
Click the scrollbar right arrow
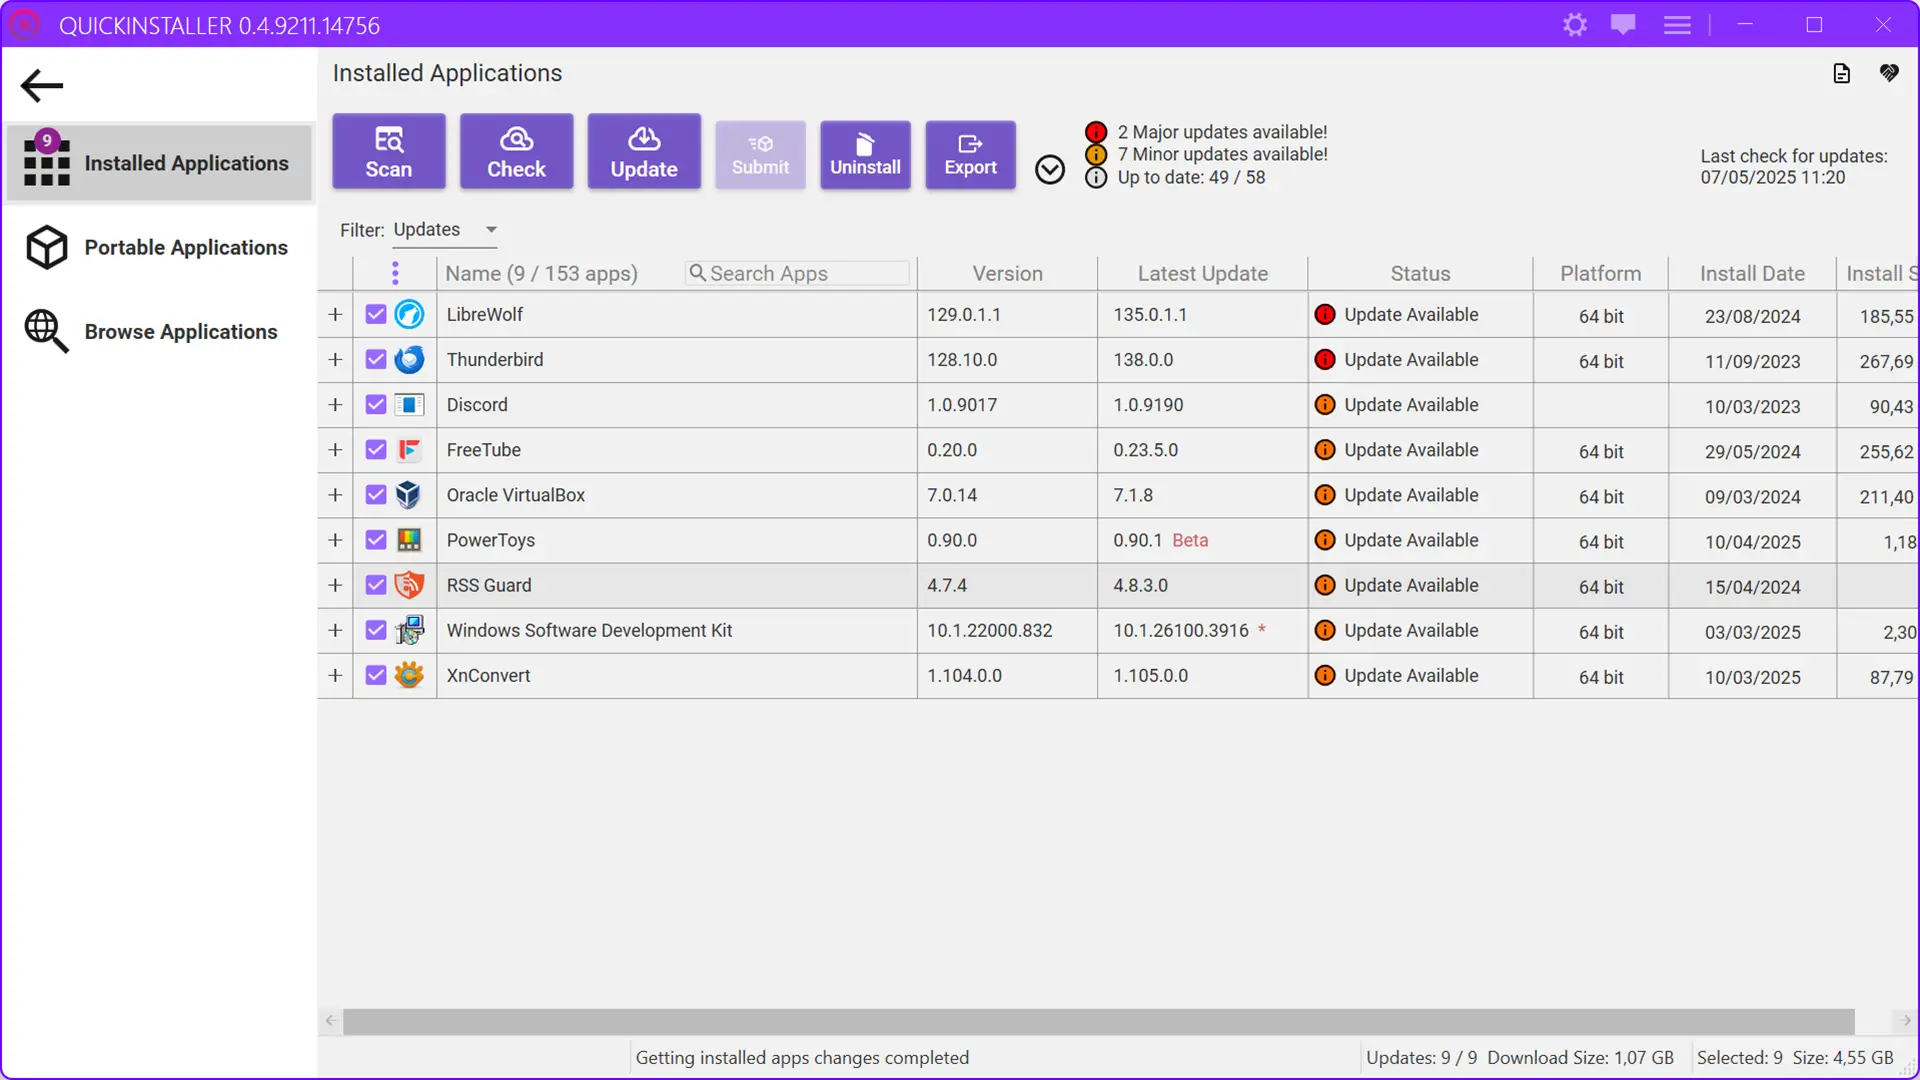click(1905, 1021)
